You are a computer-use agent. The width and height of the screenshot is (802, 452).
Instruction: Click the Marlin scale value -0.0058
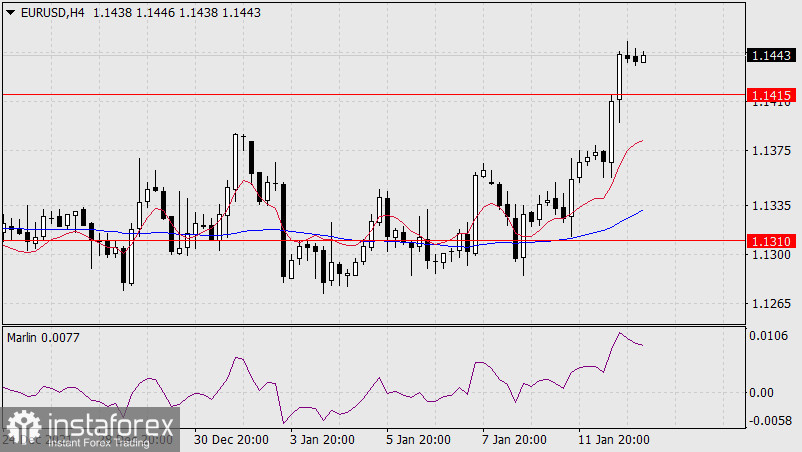tap(770, 420)
